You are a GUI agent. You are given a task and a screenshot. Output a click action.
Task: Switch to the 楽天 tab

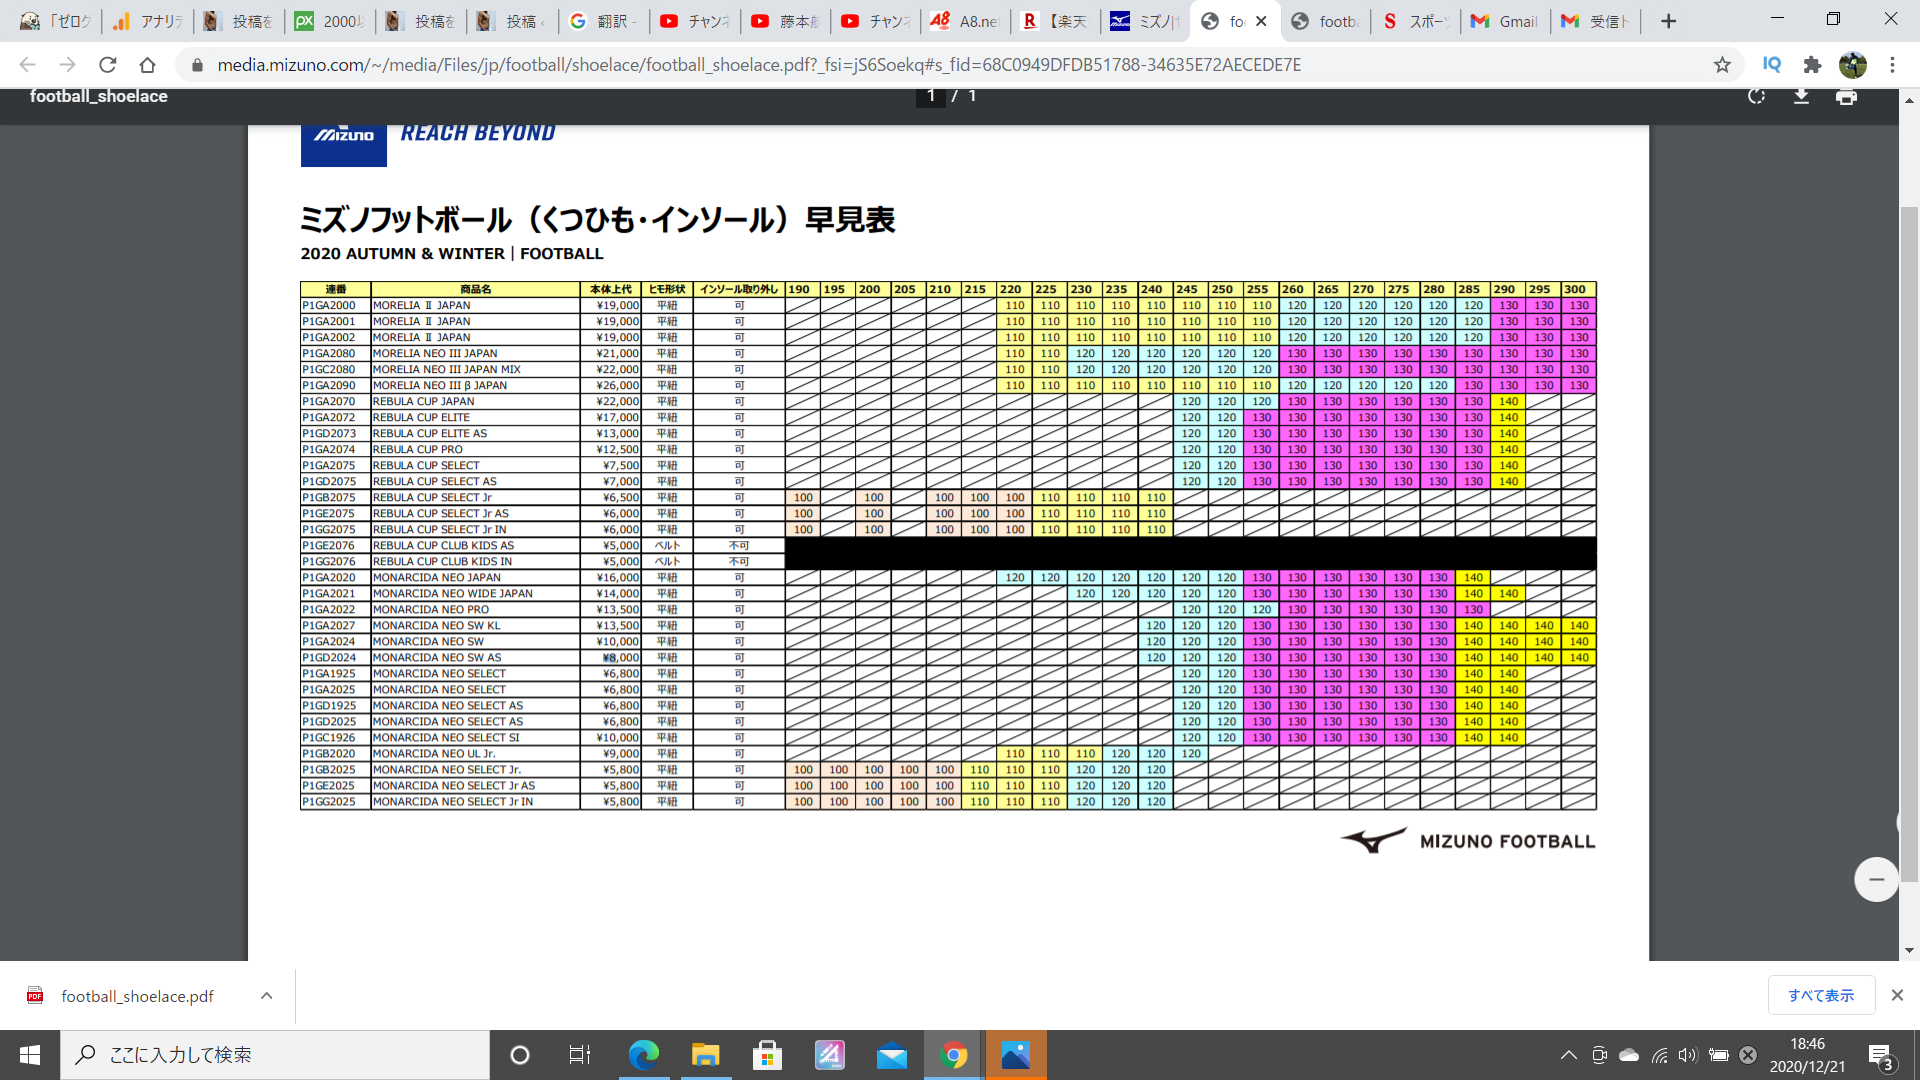click(x=1055, y=21)
